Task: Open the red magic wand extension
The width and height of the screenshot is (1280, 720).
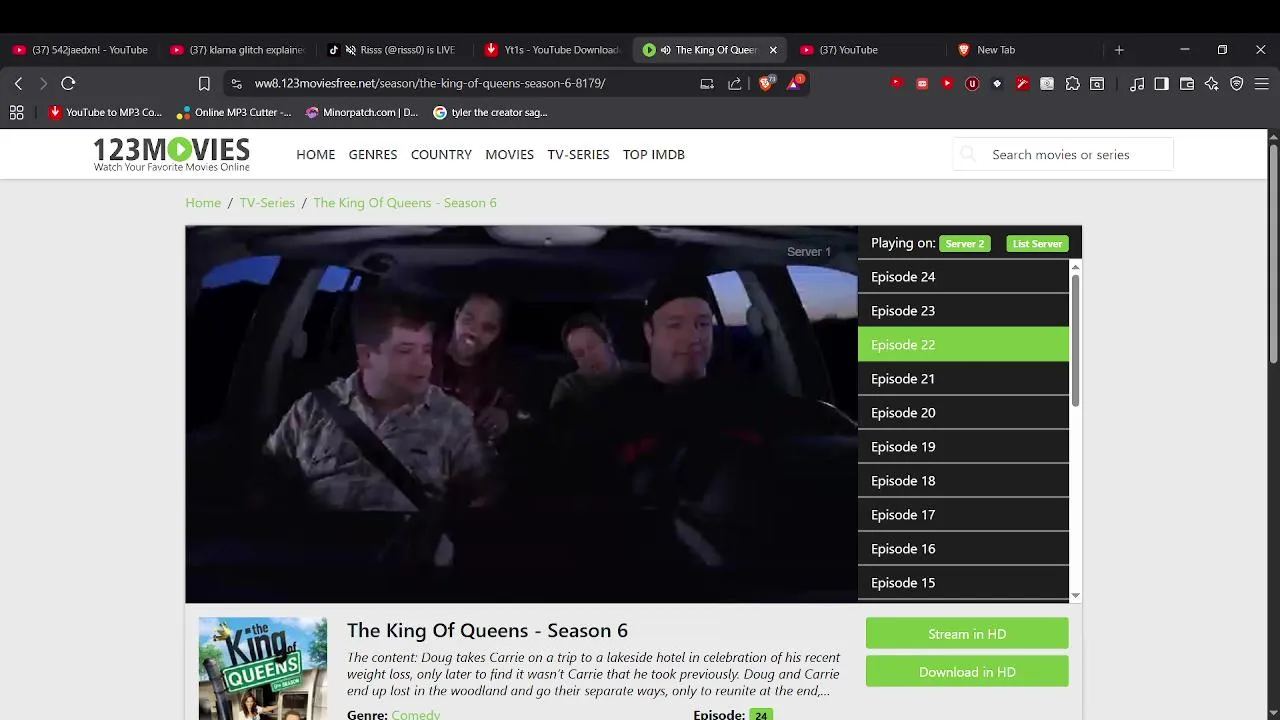Action: (1022, 84)
